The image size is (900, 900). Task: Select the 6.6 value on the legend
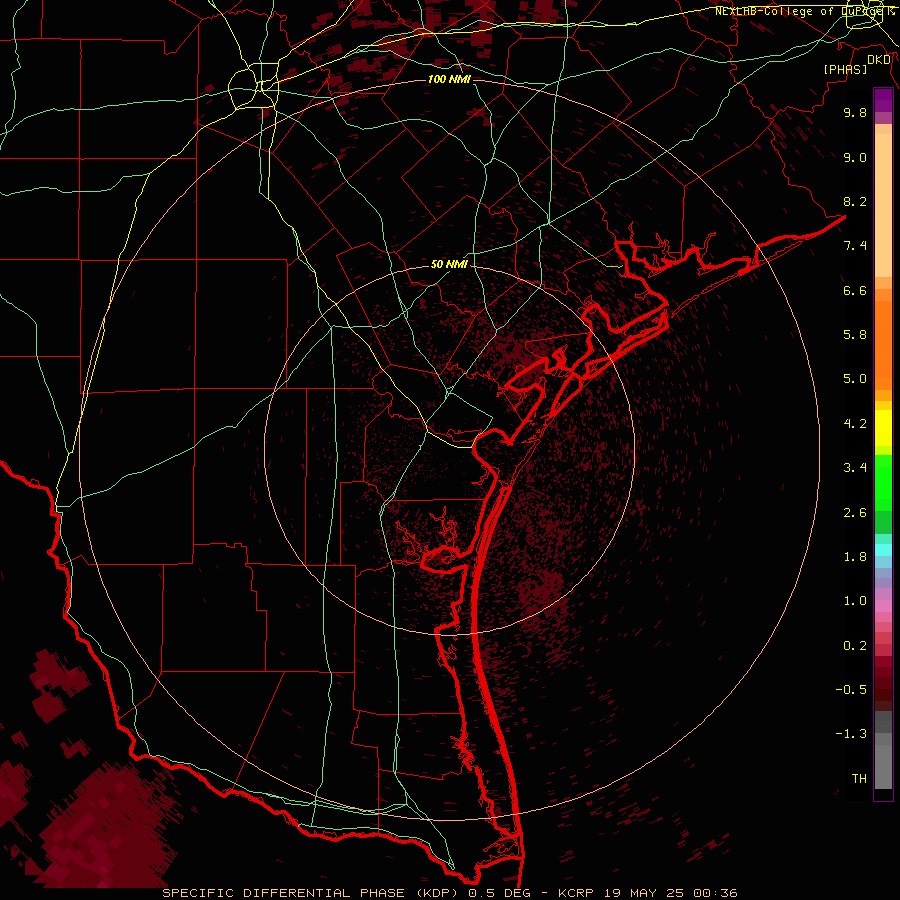(x=855, y=290)
